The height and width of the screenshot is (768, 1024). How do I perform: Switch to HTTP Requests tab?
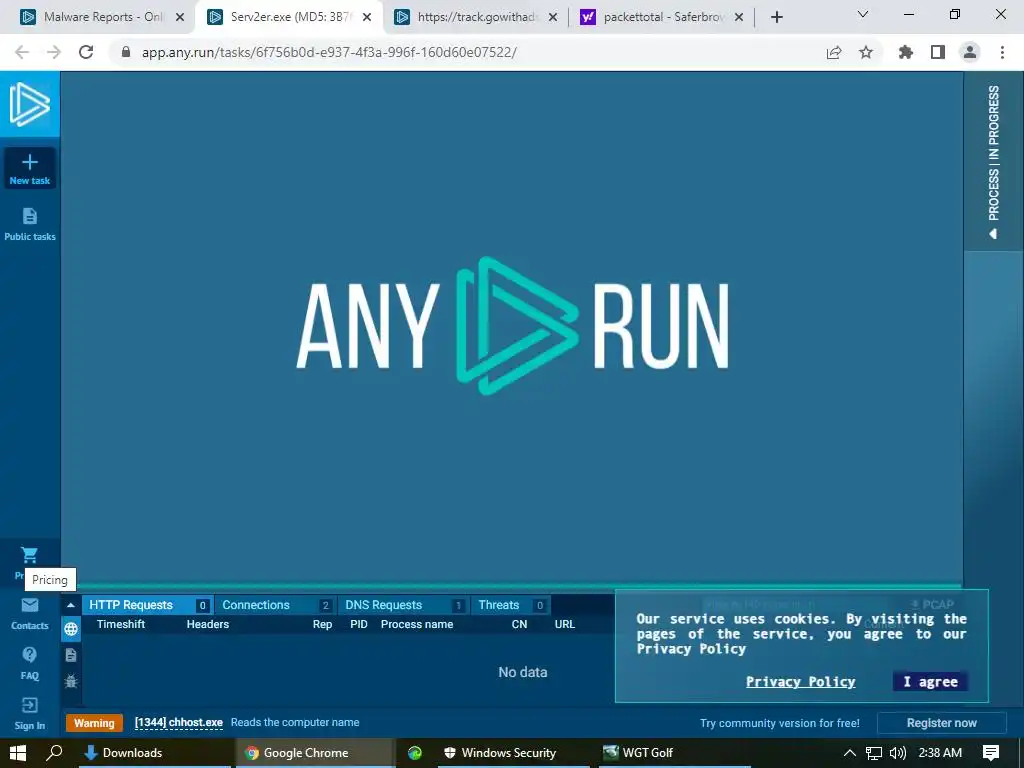(x=148, y=605)
